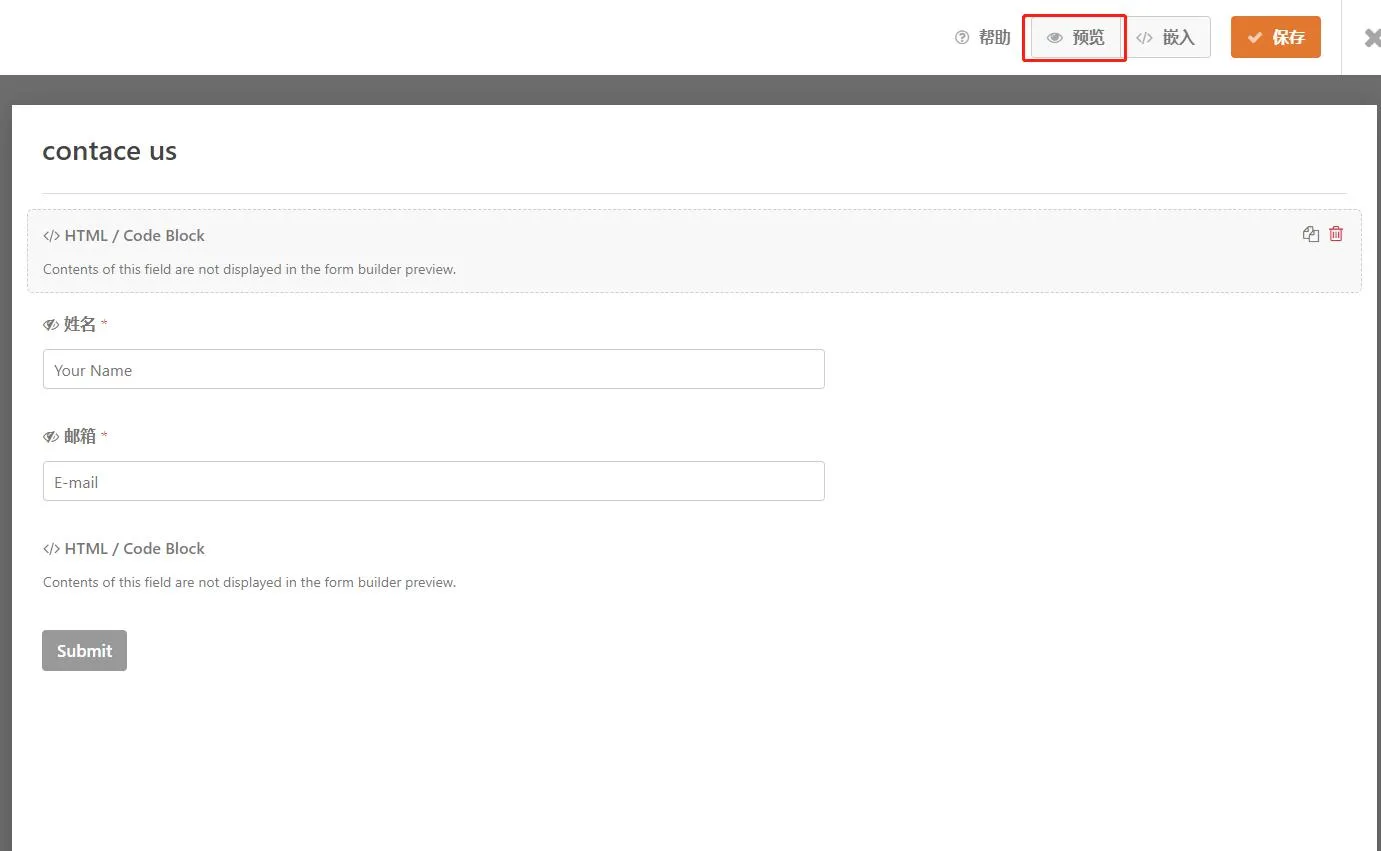The image size is (1381, 851).
Task: Click the gray Submit button
Action: [x=84, y=651]
